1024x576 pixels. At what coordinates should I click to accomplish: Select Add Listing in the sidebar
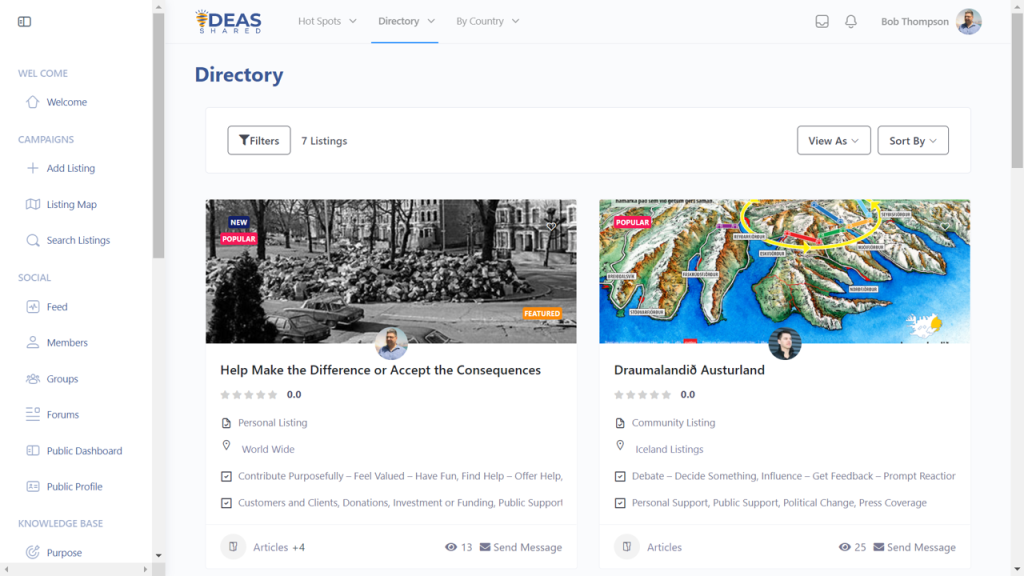(71, 168)
